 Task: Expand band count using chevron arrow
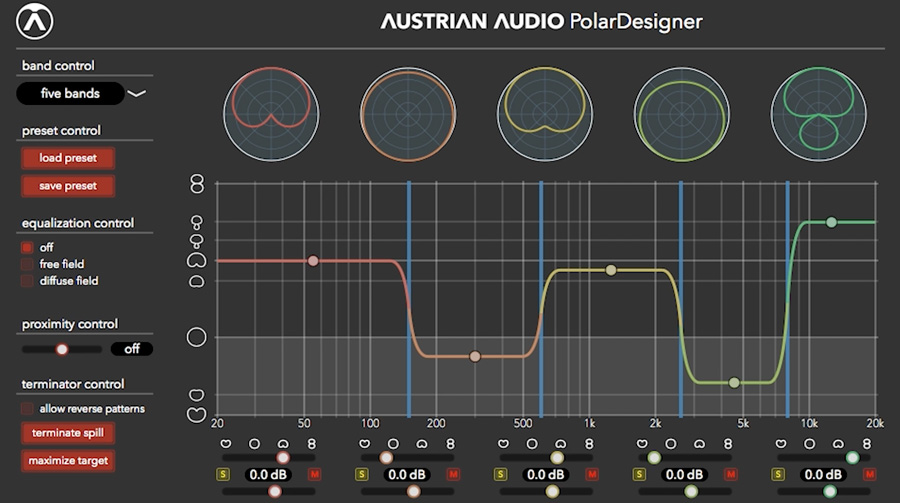click(x=137, y=93)
